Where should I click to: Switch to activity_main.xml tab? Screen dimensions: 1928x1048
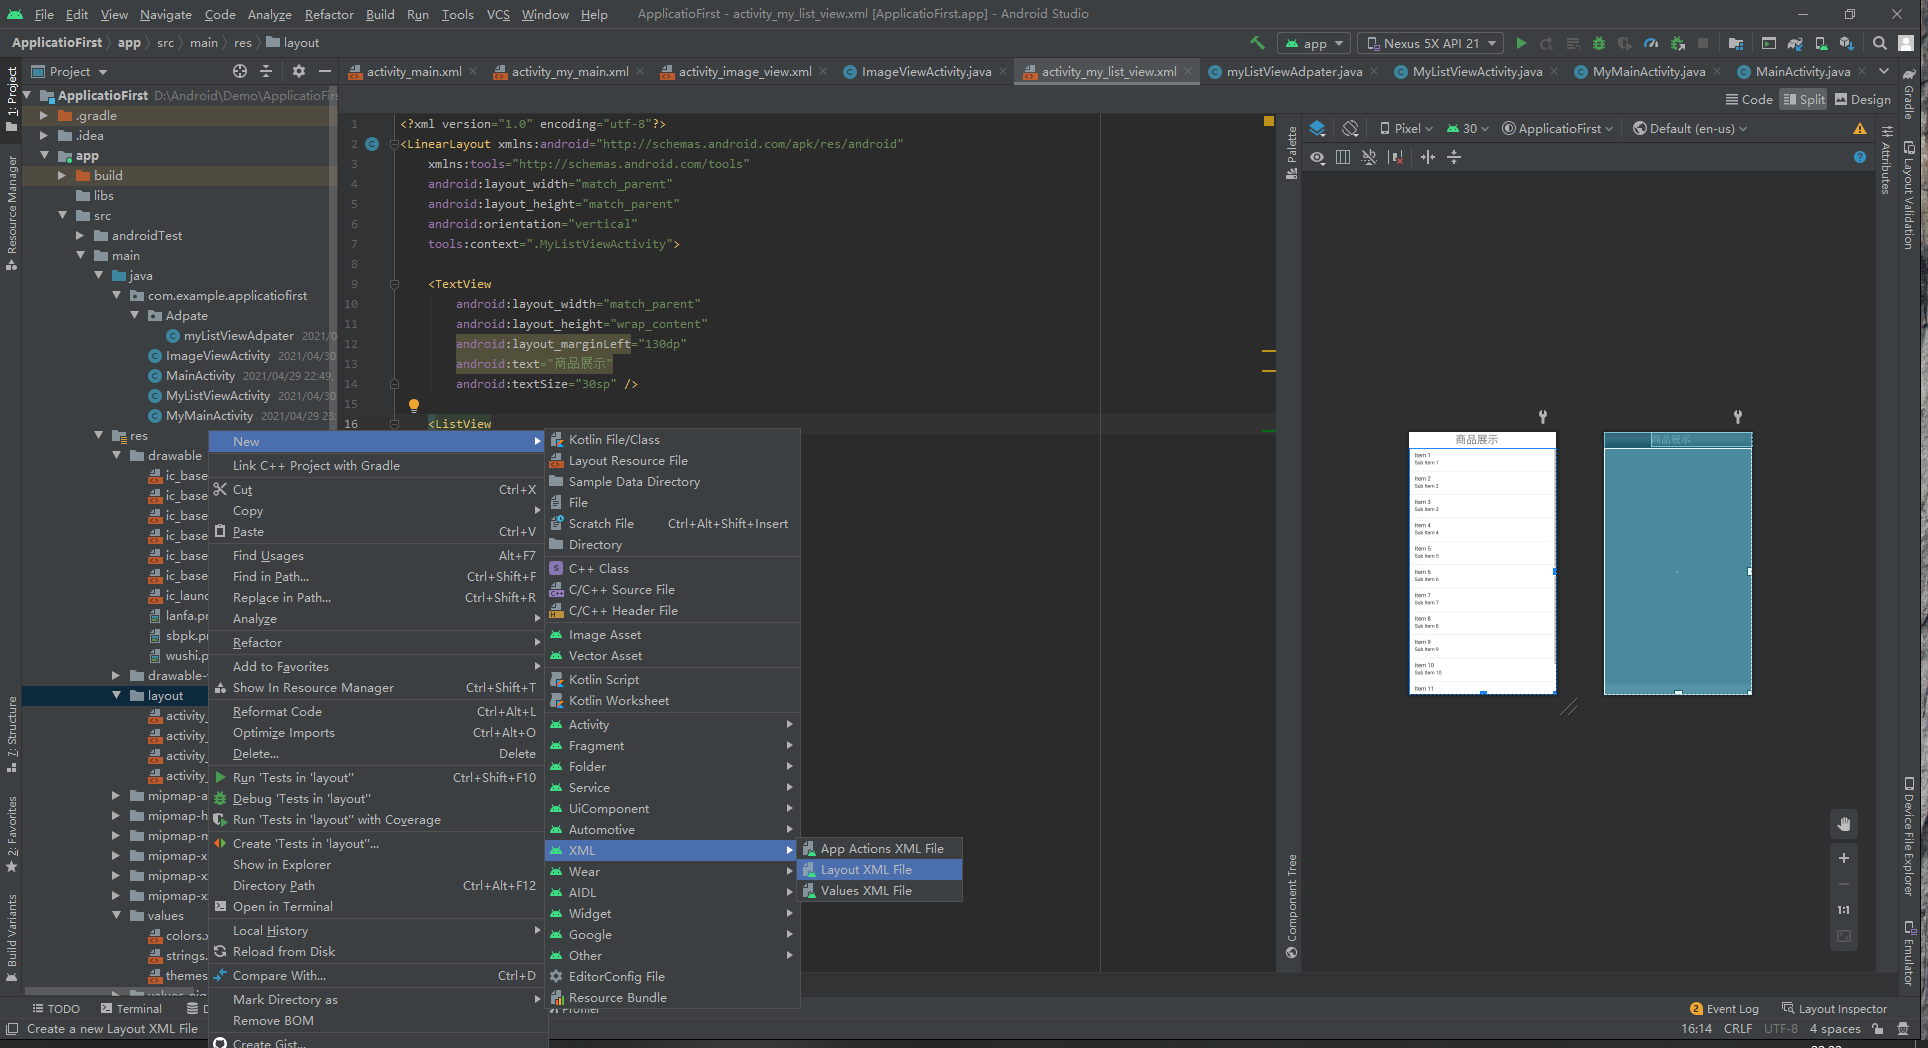click(413, 71)
